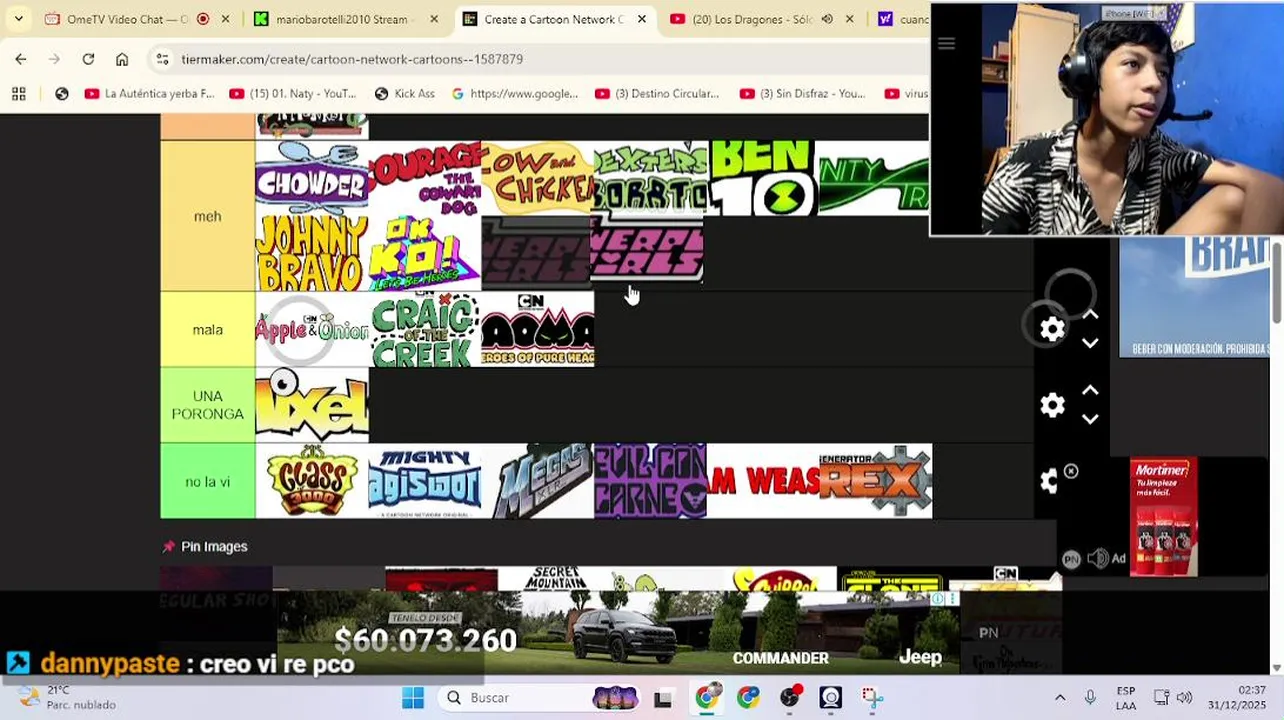Image resolution: width=1284 pixels, height=720 pixels.
Task: Open the google.com bookmark
Action: (x=515, y=93)
